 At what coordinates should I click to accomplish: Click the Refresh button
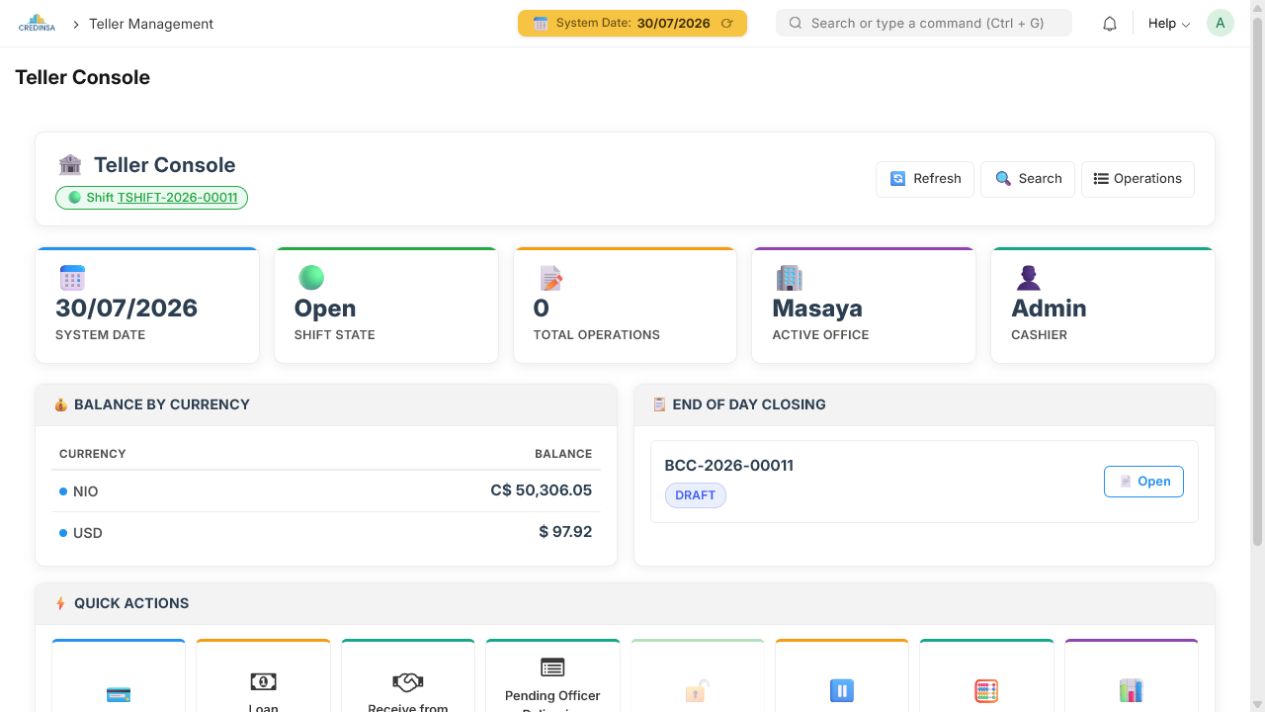(x=925, y=179)
